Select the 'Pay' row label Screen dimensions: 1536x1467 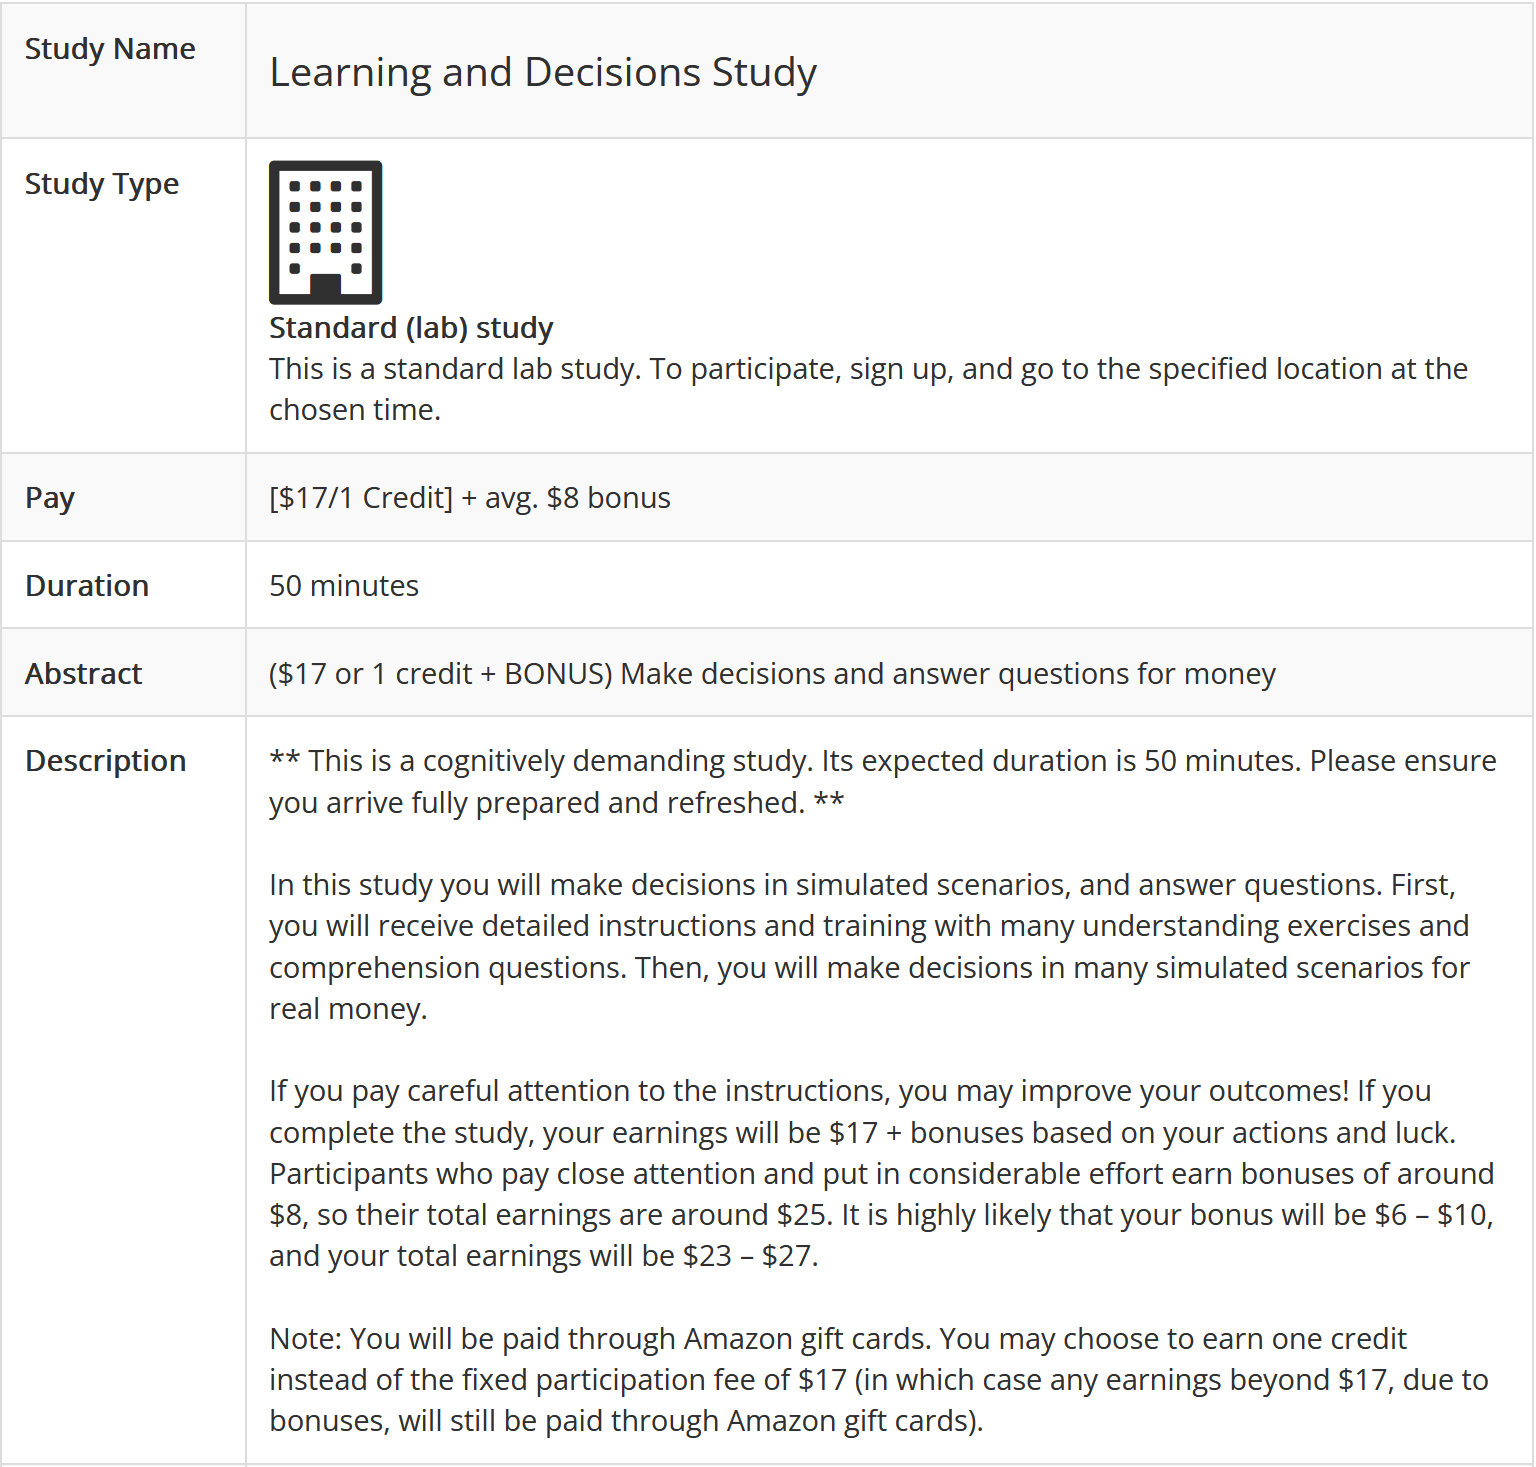pyautogui.click(x=50, y=498)
